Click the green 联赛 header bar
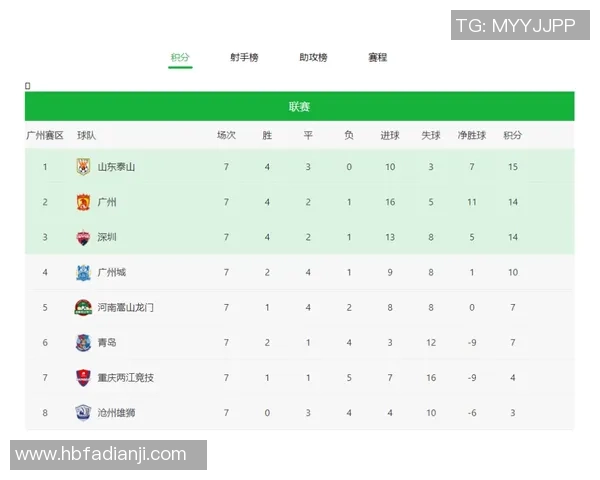Screen dimensions: 600x480 [299, 107]
